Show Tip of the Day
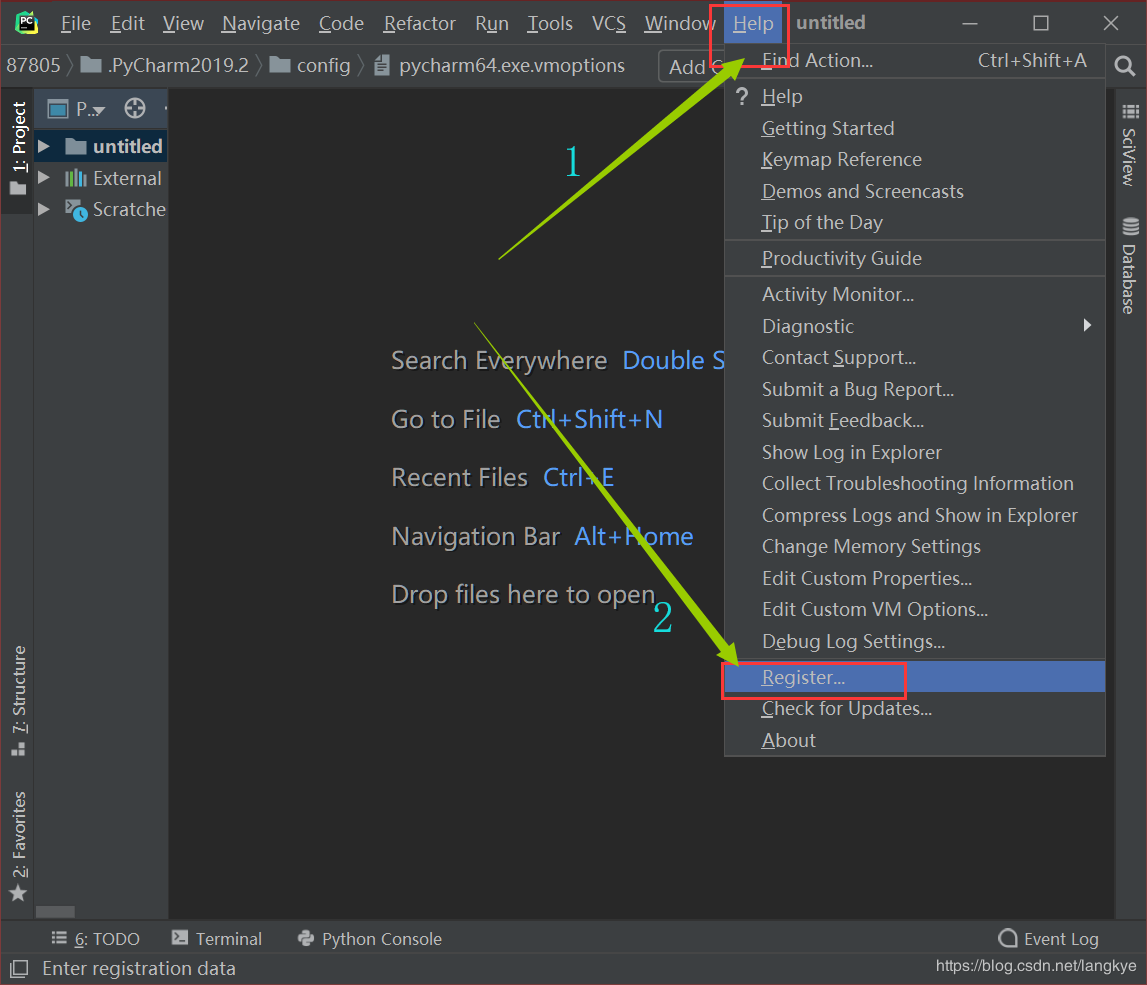Screen dimensions: 1147x985 [x=914, y=222]
